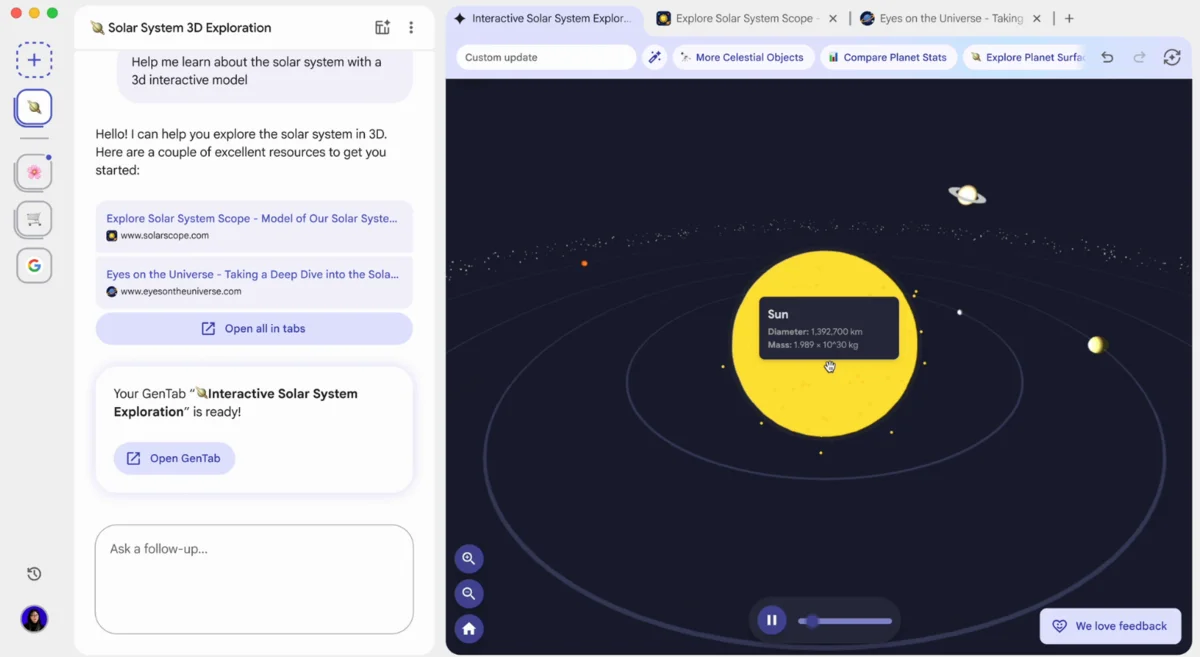Pause the orbit animation
The image size is (1200, 657).
pos(771,620)
